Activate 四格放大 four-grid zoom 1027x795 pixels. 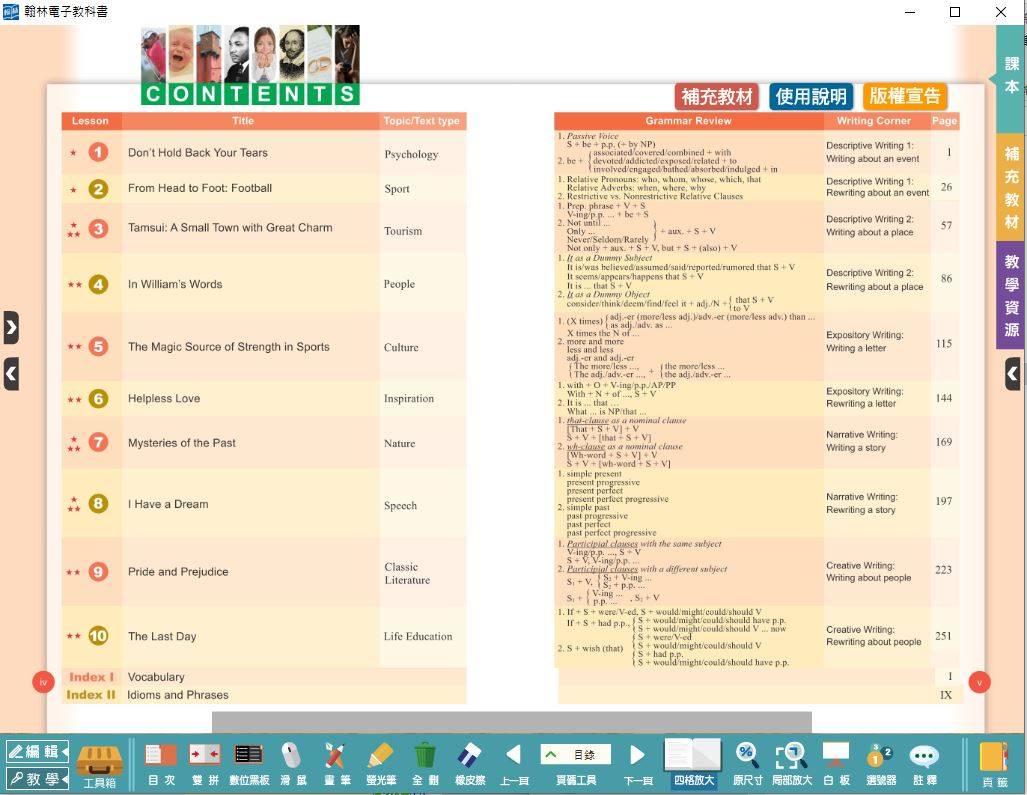coord(694,764)
